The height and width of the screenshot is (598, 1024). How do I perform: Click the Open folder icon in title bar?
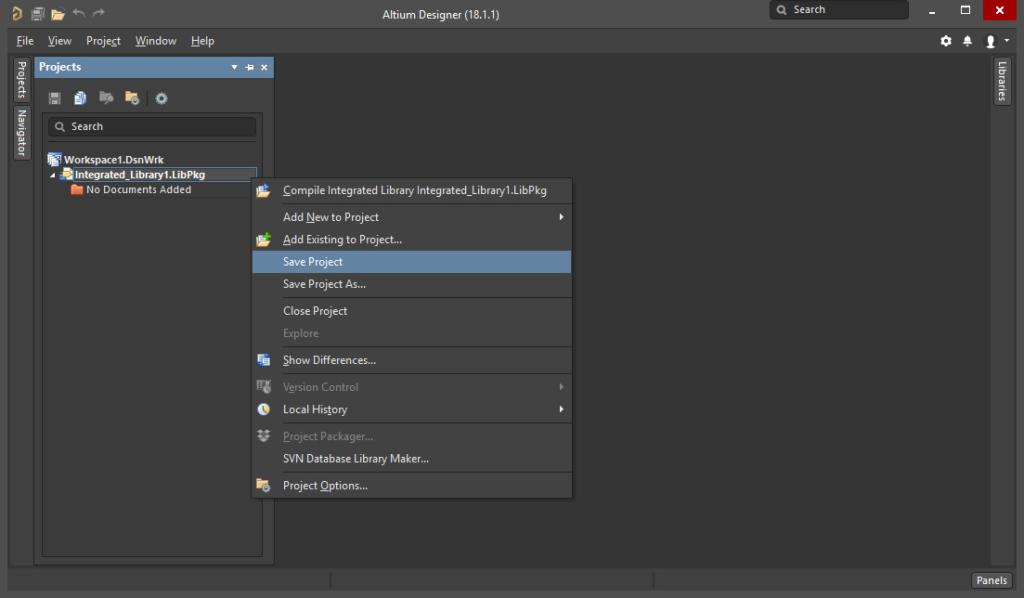(x=58, y=14)
